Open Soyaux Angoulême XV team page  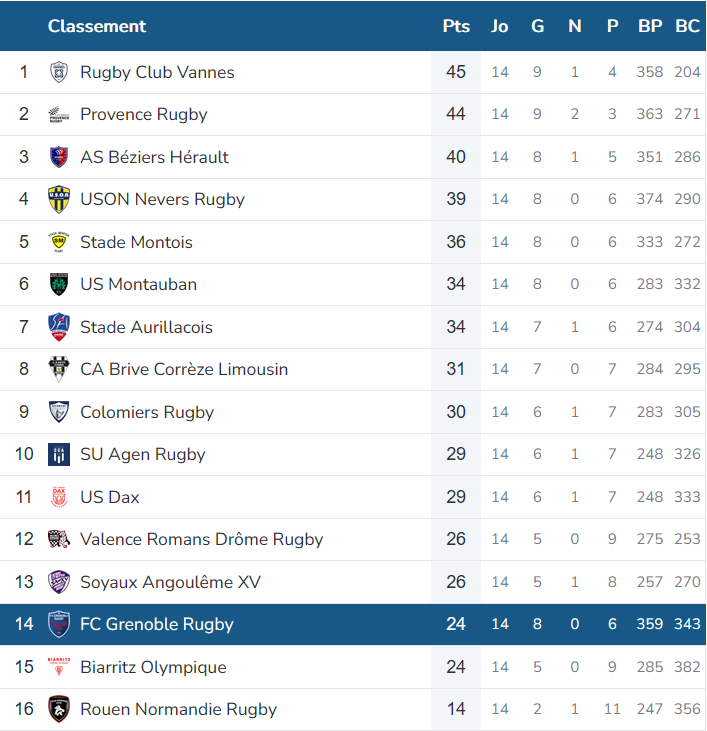pos(171,582)
